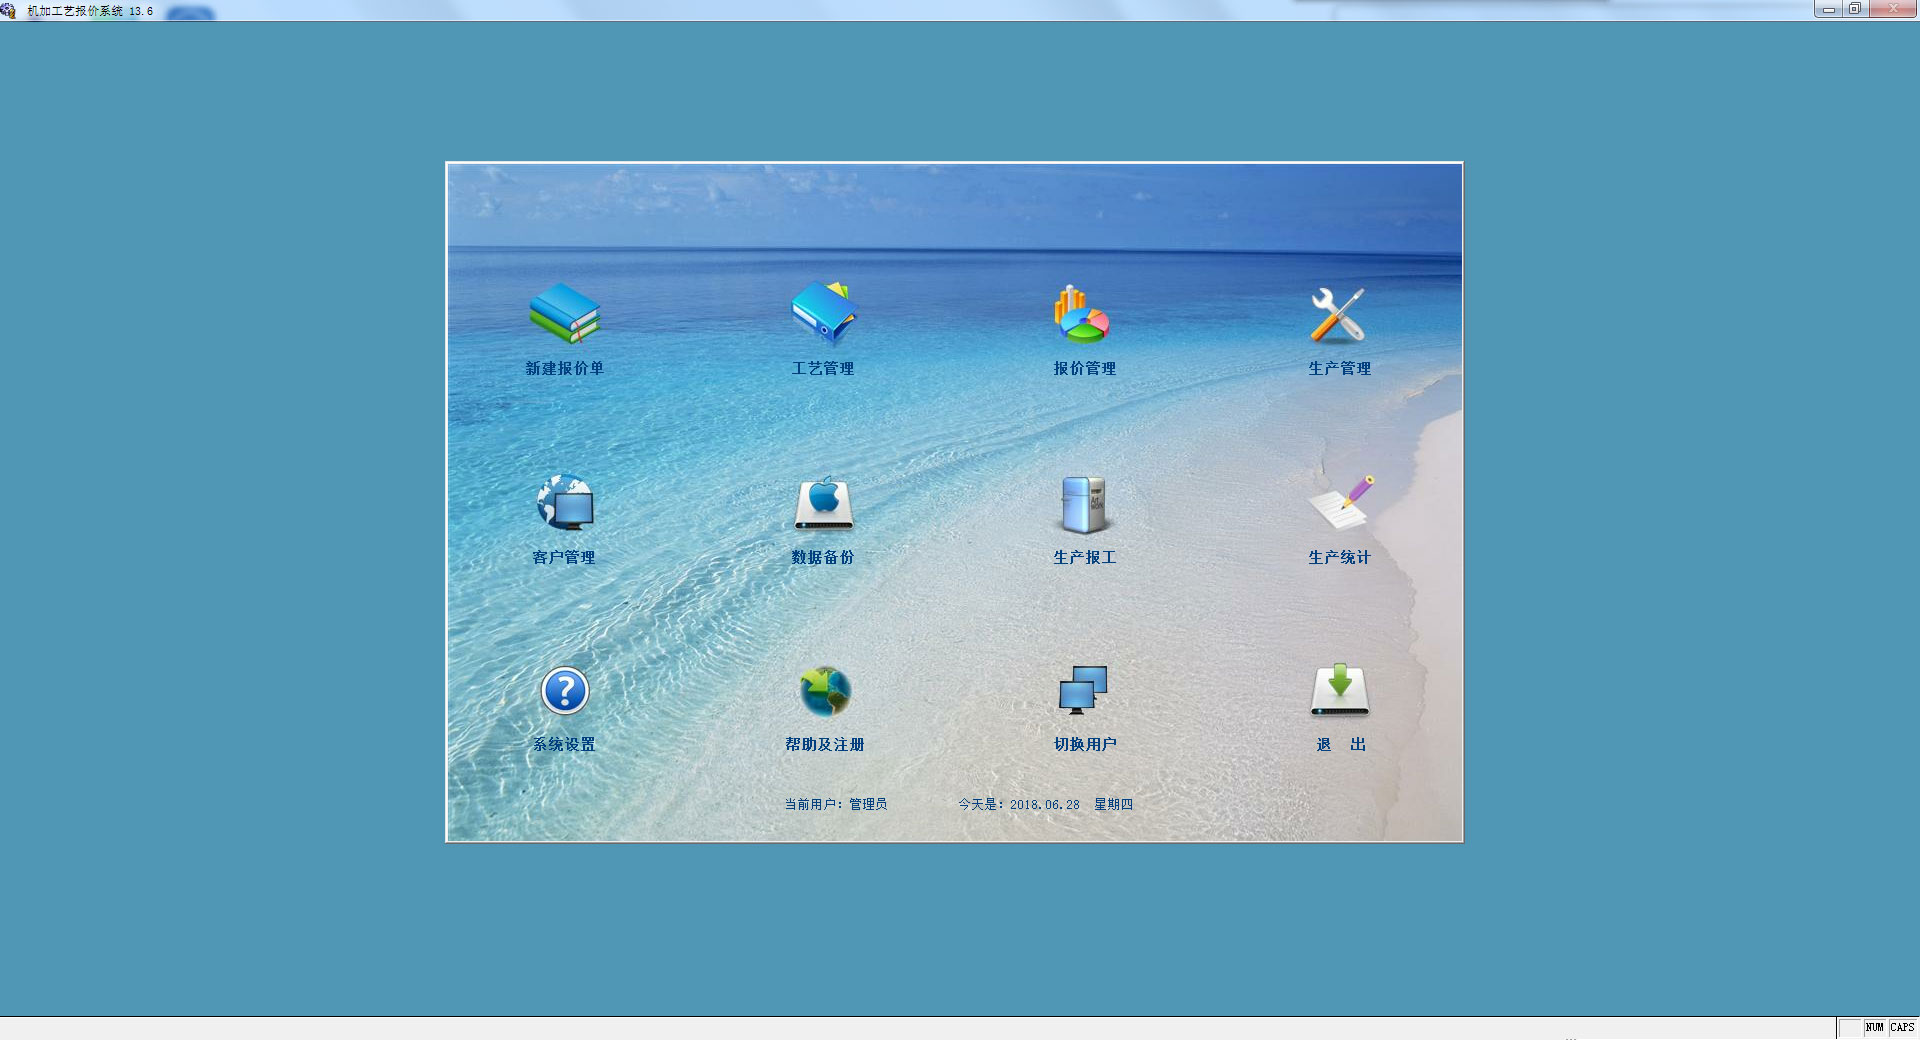
Task: Click the 切换用户 text label
Action: coord(1085,744)
